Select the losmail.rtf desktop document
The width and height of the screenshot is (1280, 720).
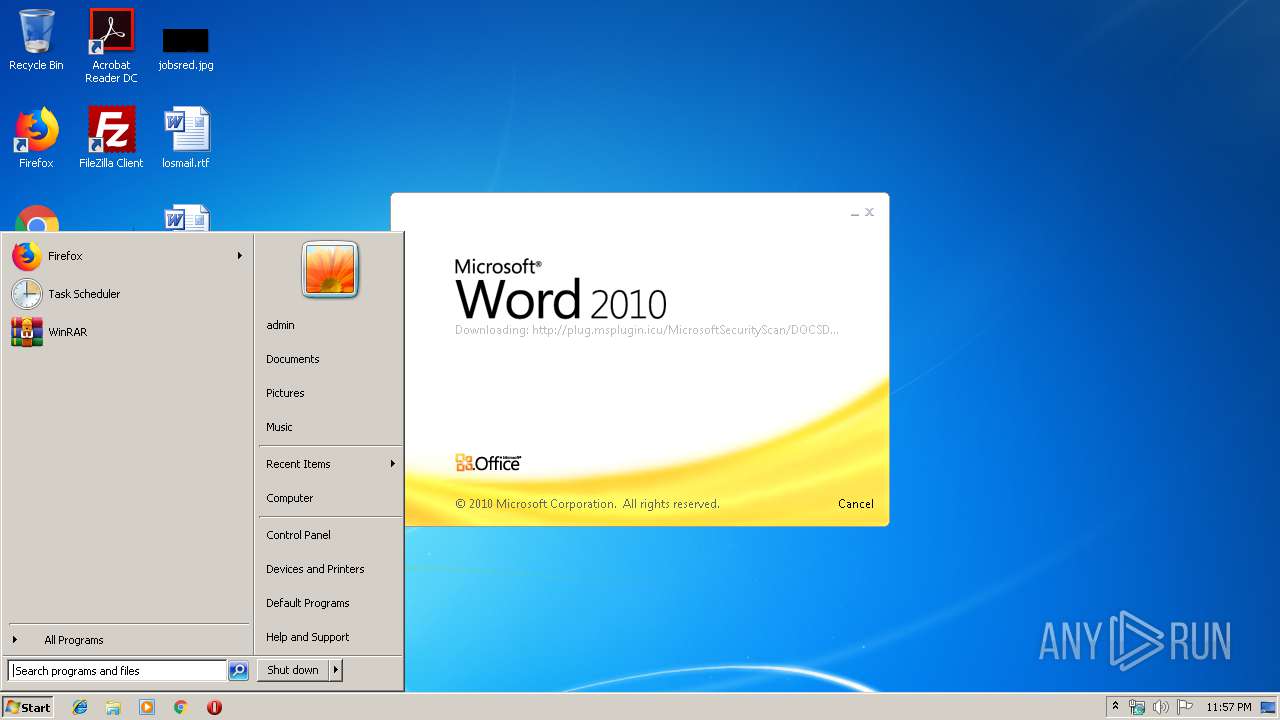186,137
